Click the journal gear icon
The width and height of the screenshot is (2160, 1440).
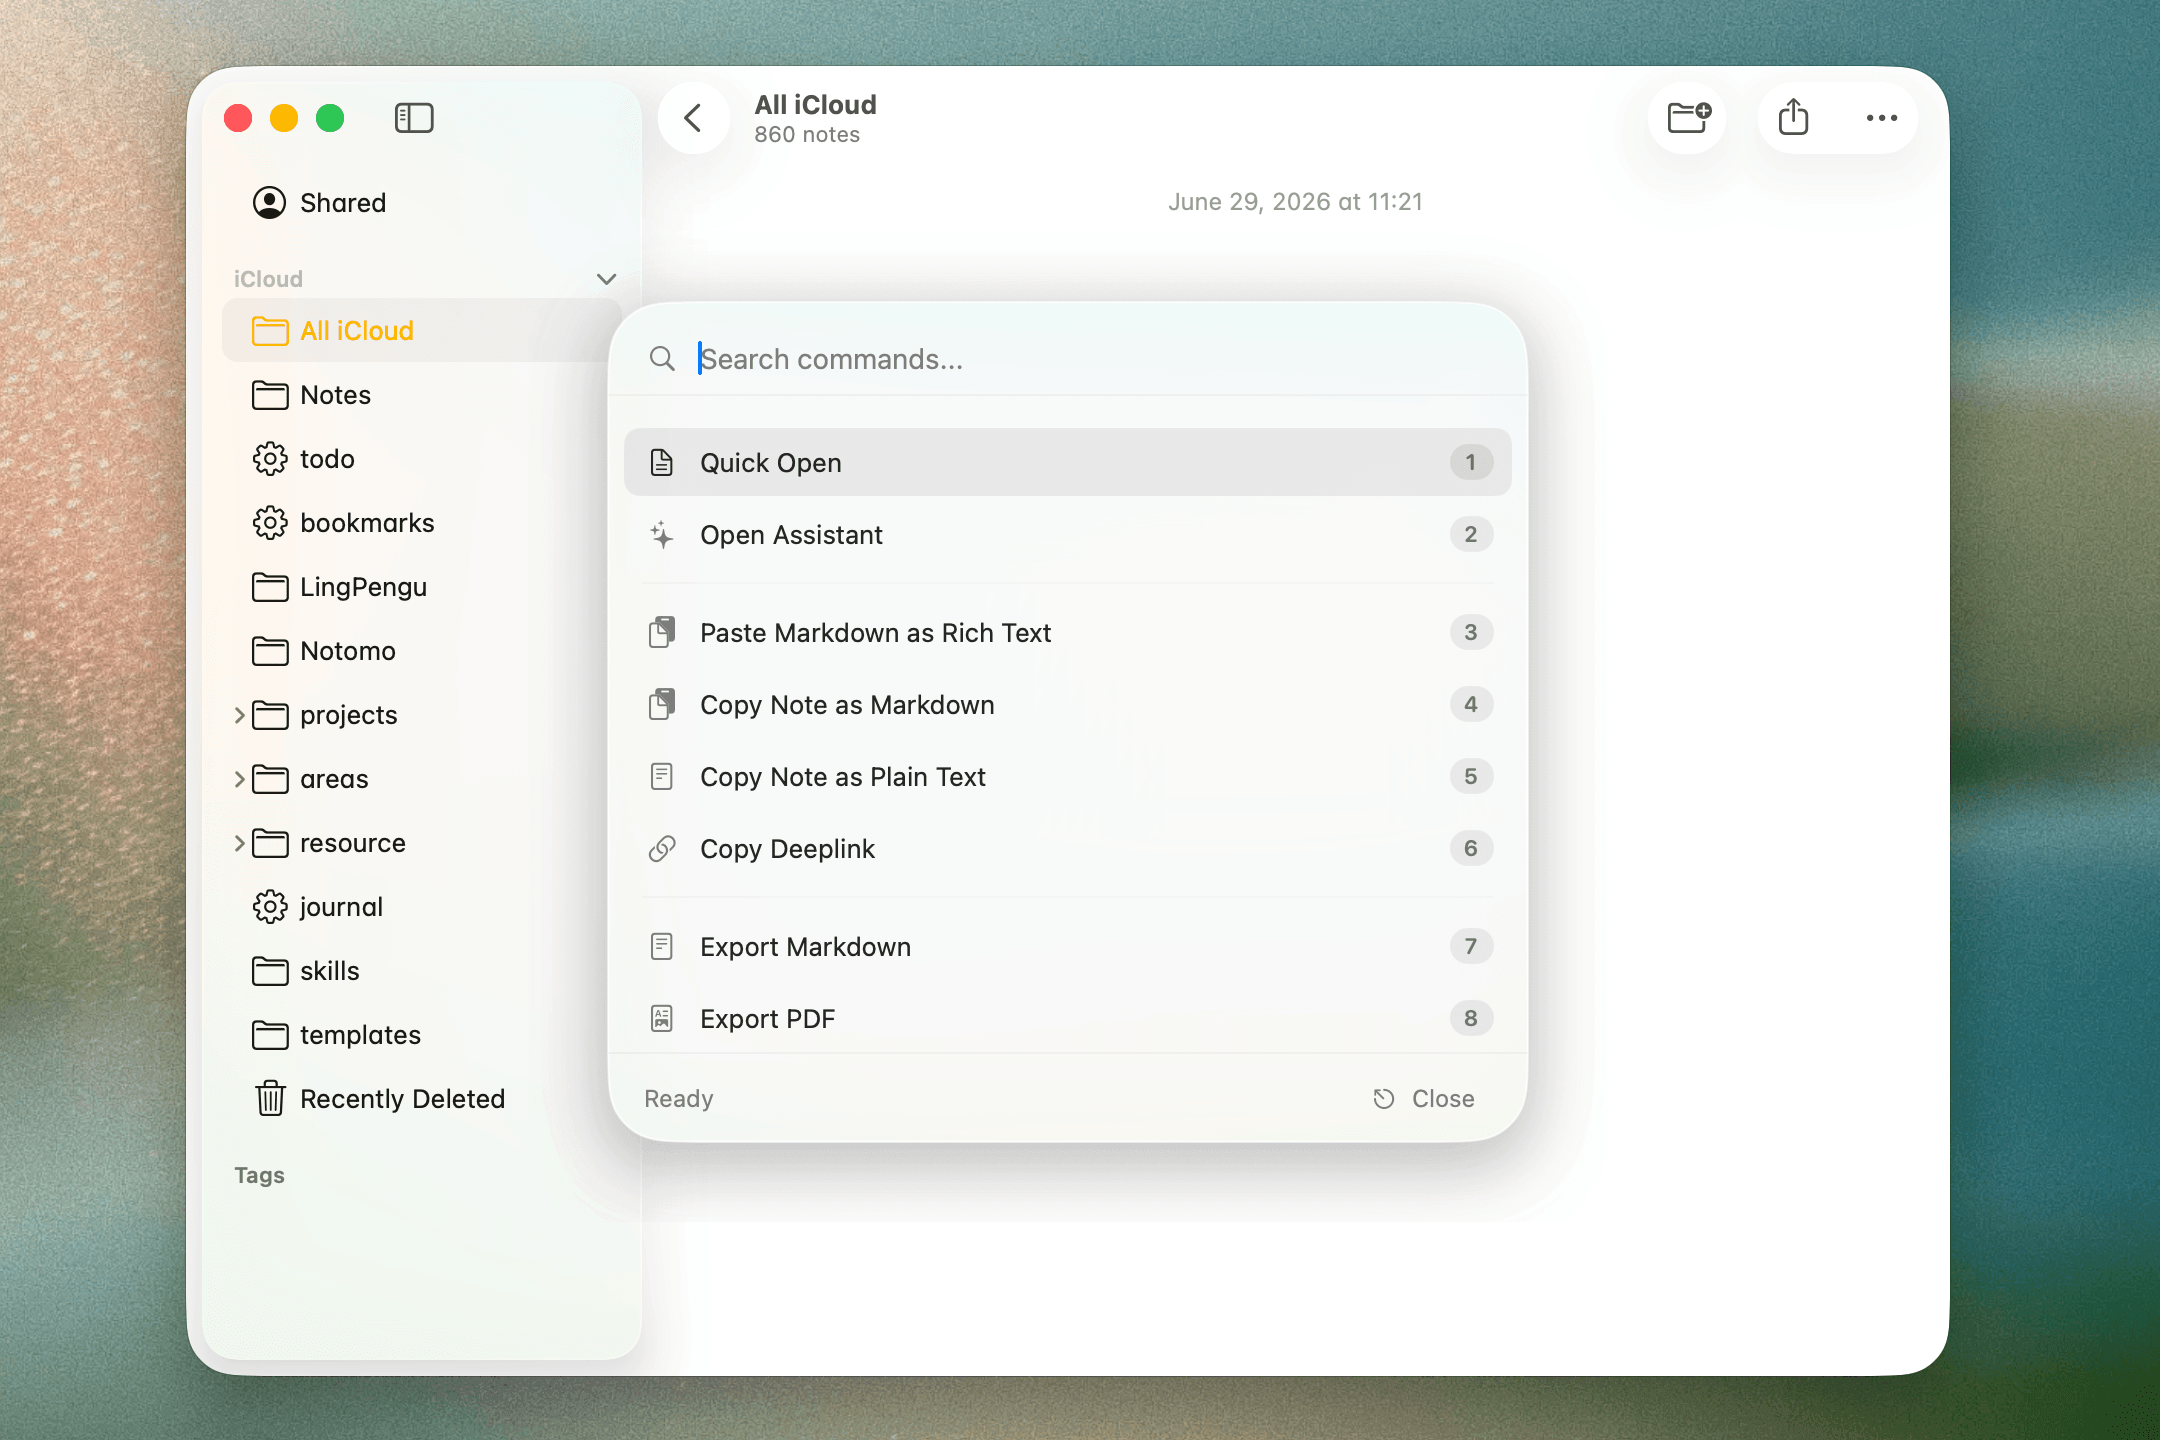tap(270, 907)
